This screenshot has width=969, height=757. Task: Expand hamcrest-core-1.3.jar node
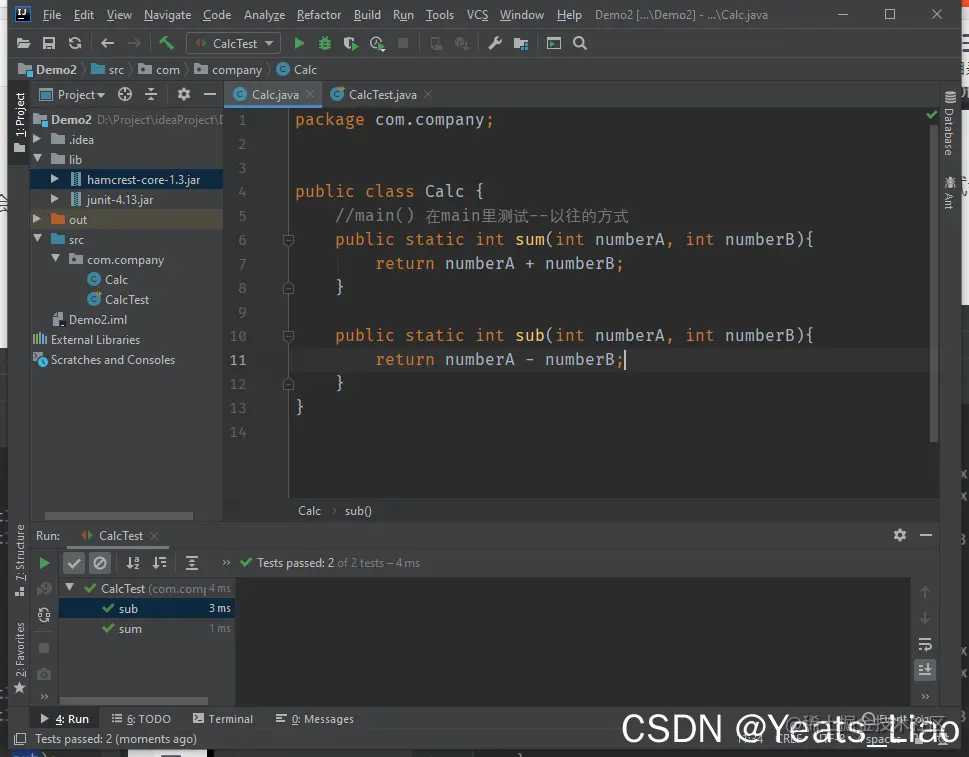click(x=55, y=179)
